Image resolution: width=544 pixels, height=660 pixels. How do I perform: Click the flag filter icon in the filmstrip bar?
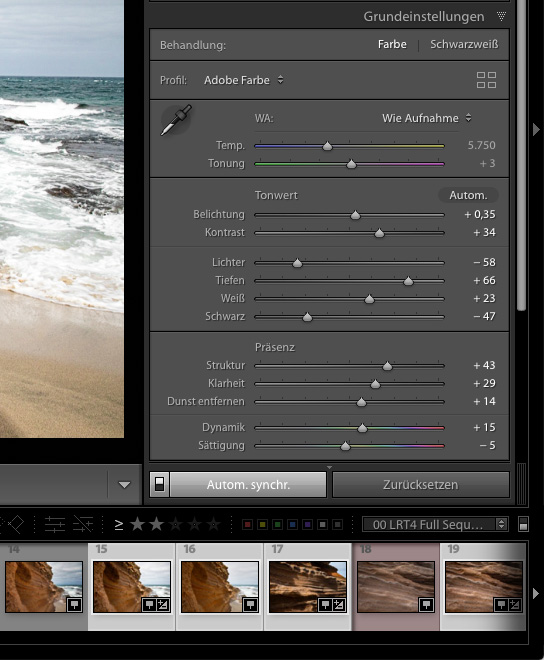(x=13, y=524)
